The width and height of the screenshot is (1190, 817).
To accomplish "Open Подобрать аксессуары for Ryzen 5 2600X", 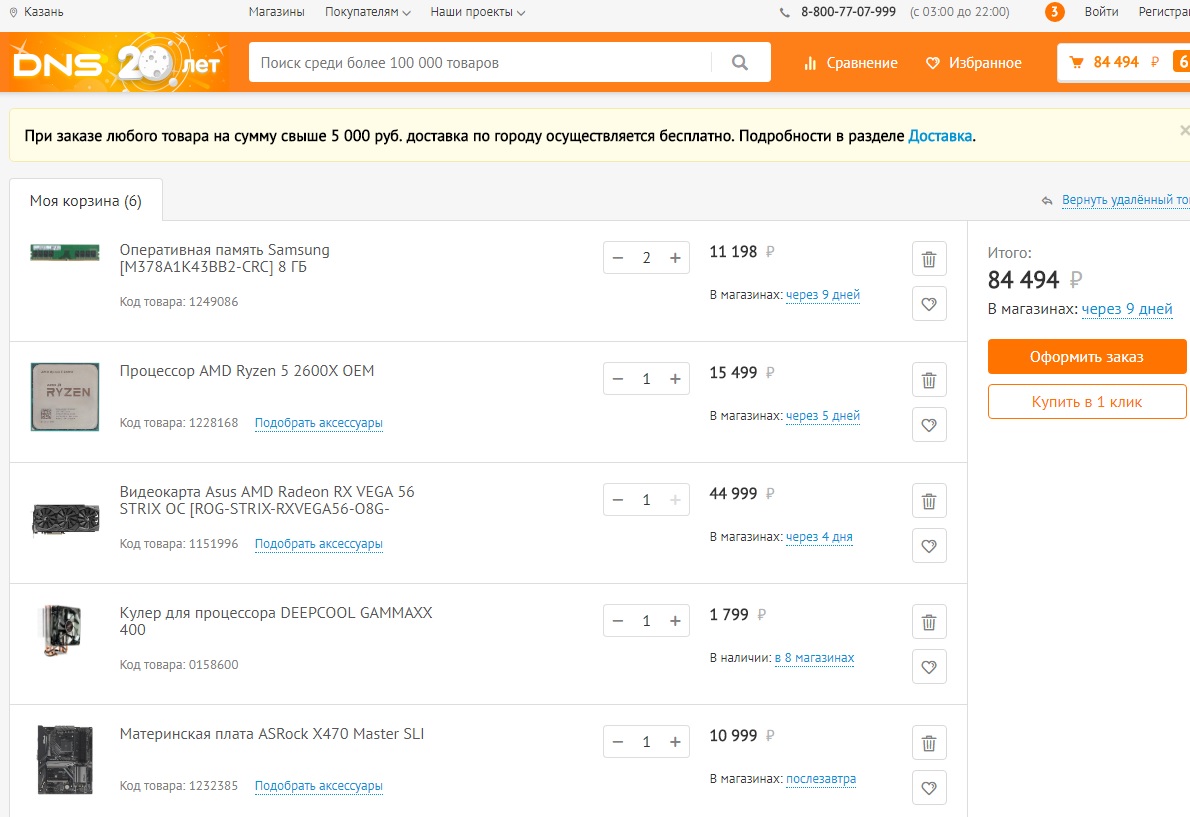I will tap(319, 423).
